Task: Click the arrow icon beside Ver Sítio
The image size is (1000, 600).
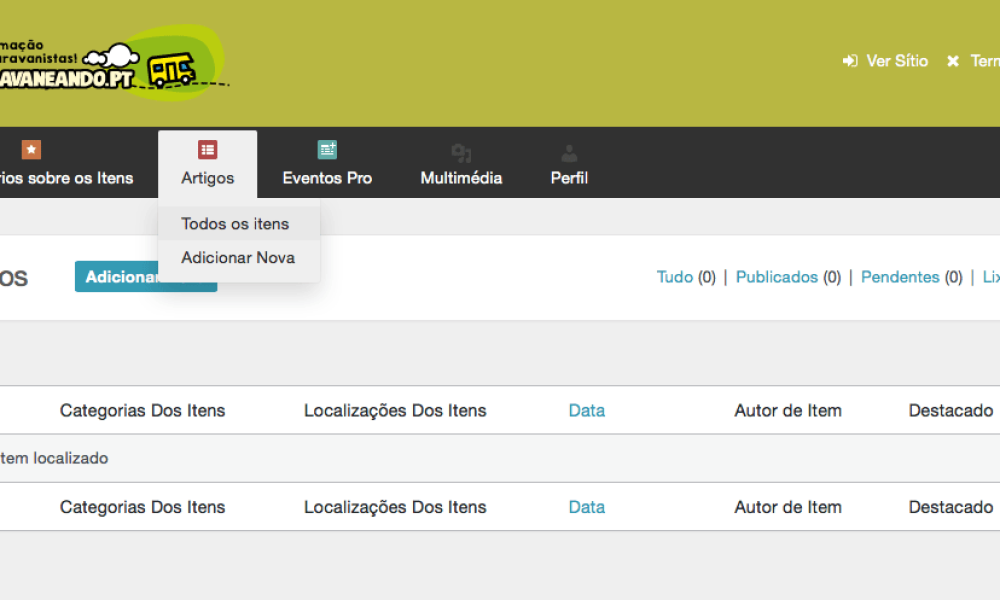Action: click(x=850, y=61)
